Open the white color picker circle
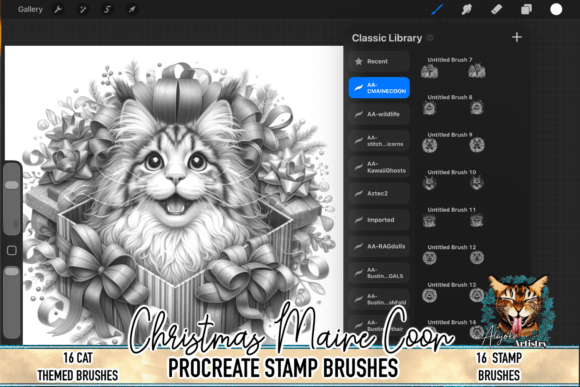The width and height of the screenshot is (580, 387). point(556,9)
